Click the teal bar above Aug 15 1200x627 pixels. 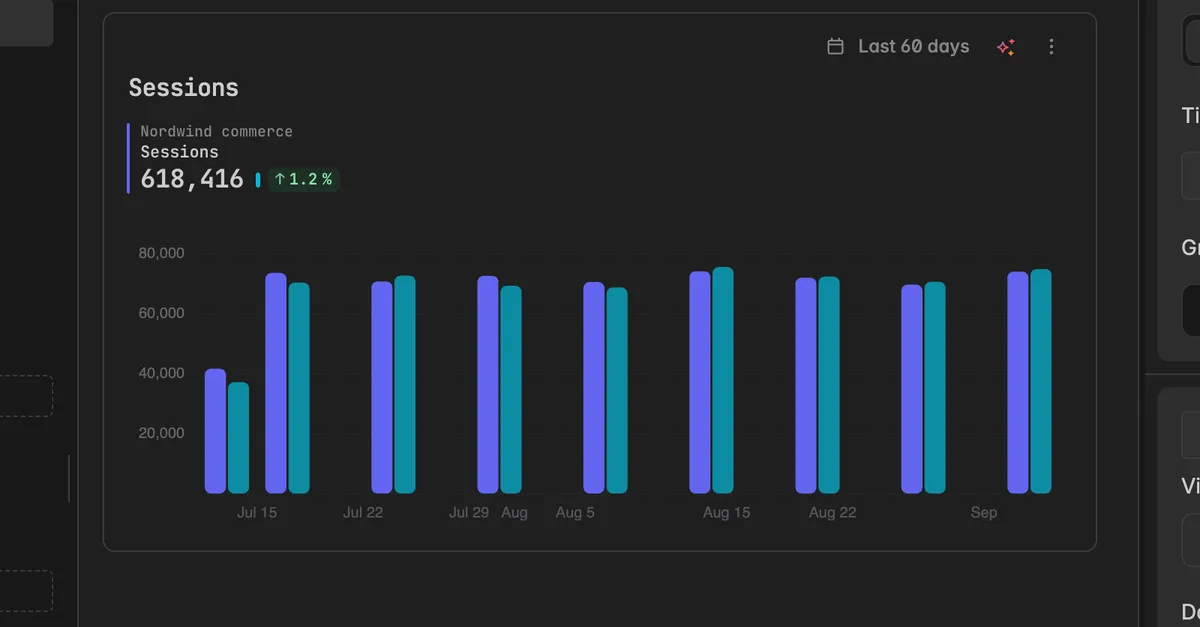(723, 380)
